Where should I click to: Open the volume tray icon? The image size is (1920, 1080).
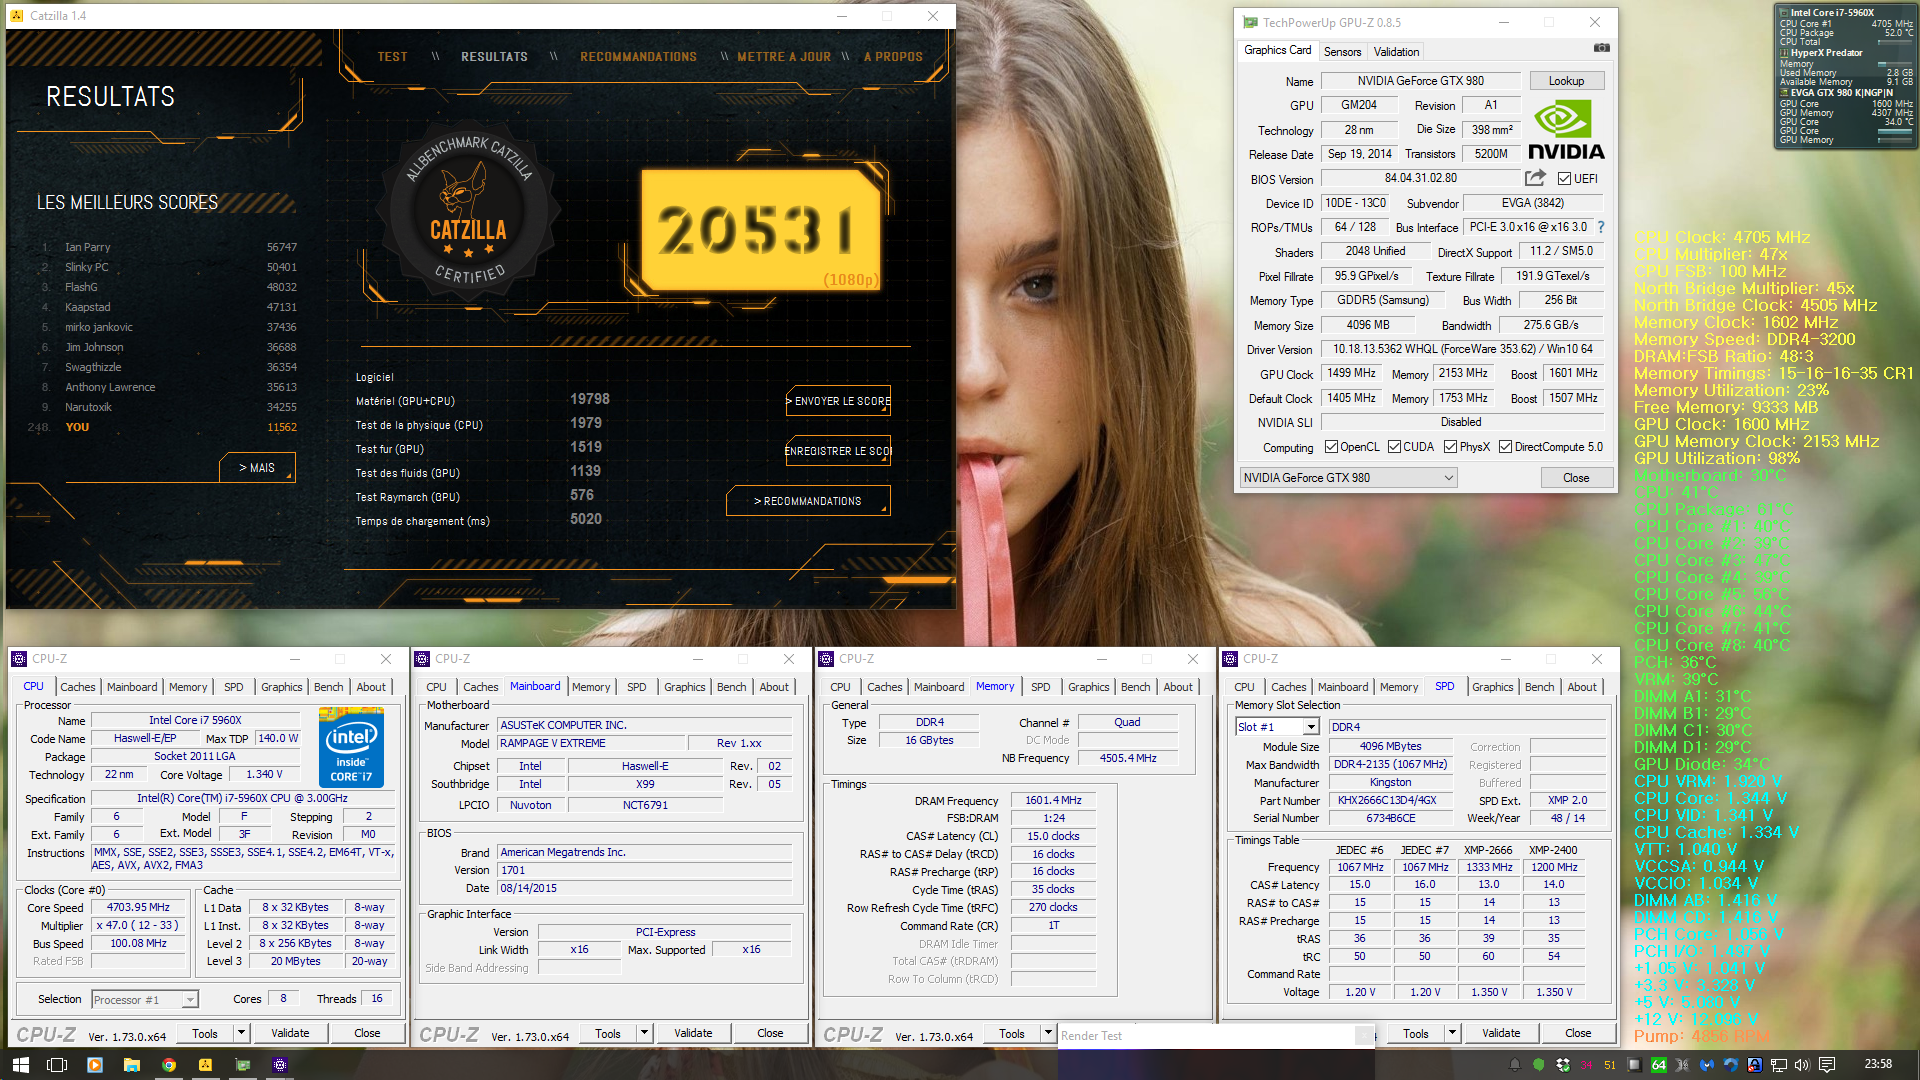click(1802, 1065)
